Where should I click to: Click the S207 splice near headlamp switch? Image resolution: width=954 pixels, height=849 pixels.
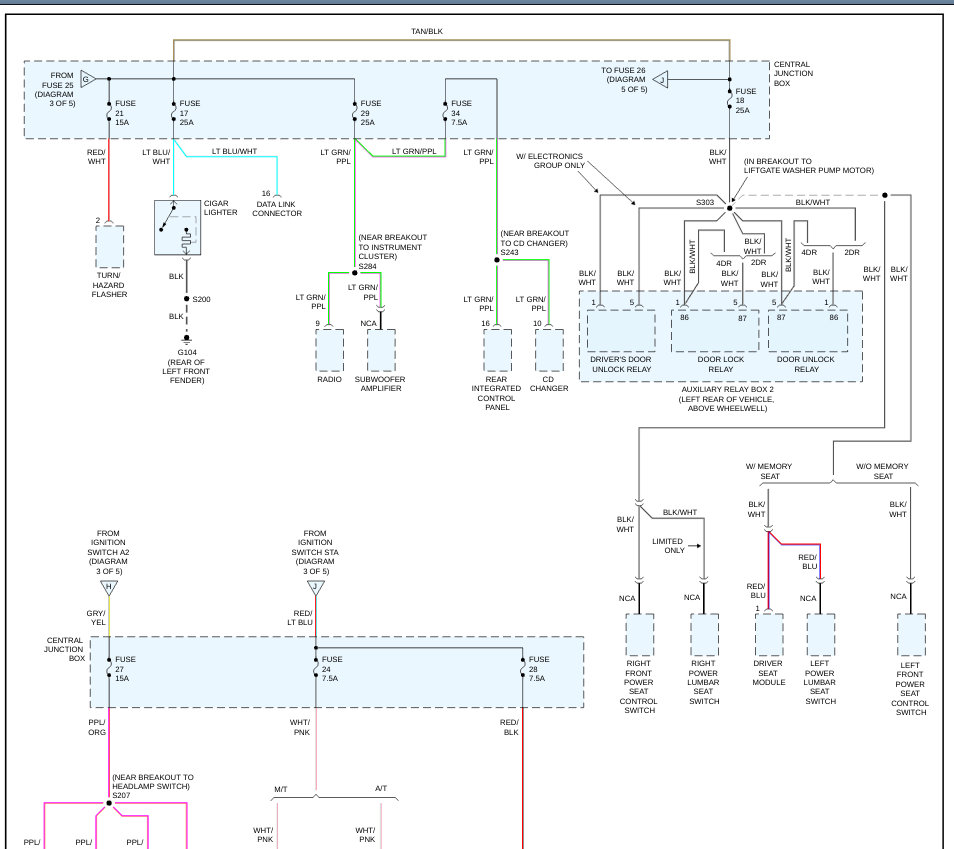point(109,803)
